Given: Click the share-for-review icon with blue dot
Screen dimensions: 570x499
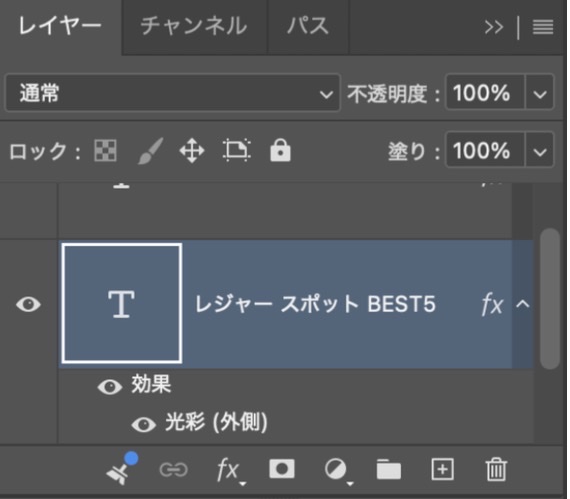Looking at the screenshot, I should (x=121, y=469).
